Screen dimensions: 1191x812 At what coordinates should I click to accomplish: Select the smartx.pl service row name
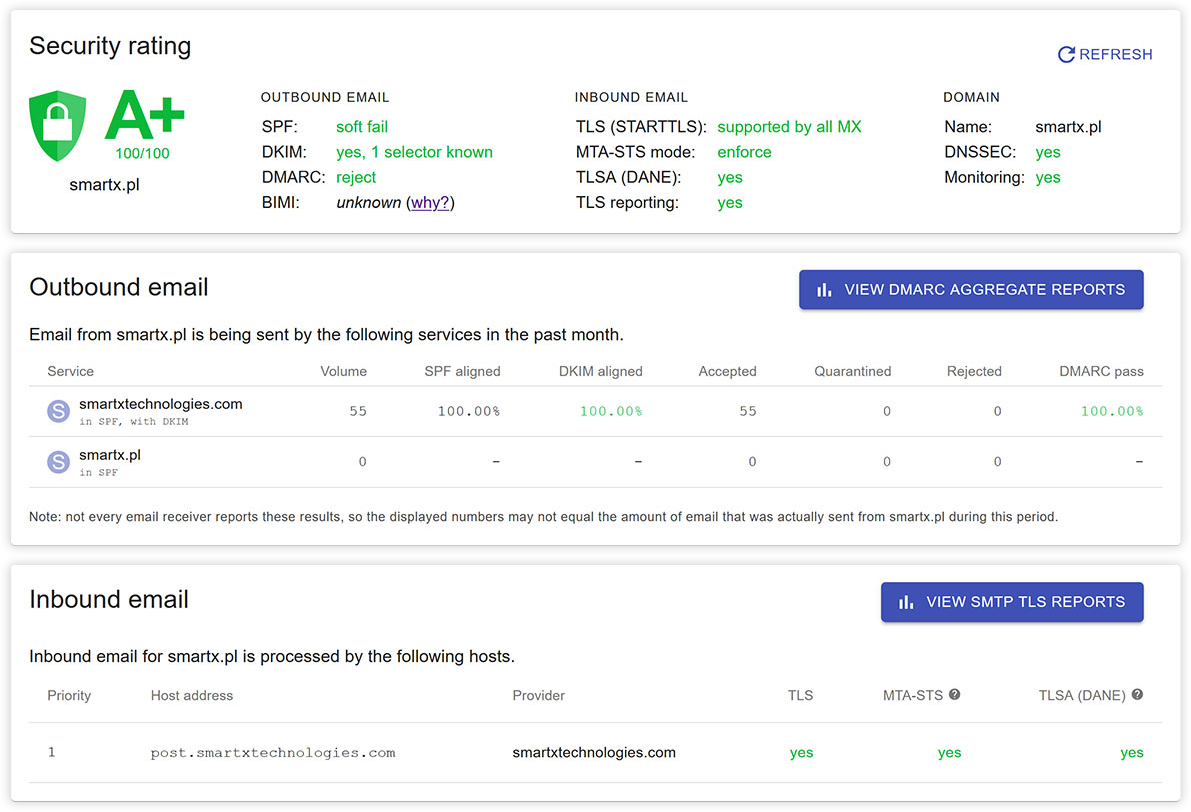[110, 455]
